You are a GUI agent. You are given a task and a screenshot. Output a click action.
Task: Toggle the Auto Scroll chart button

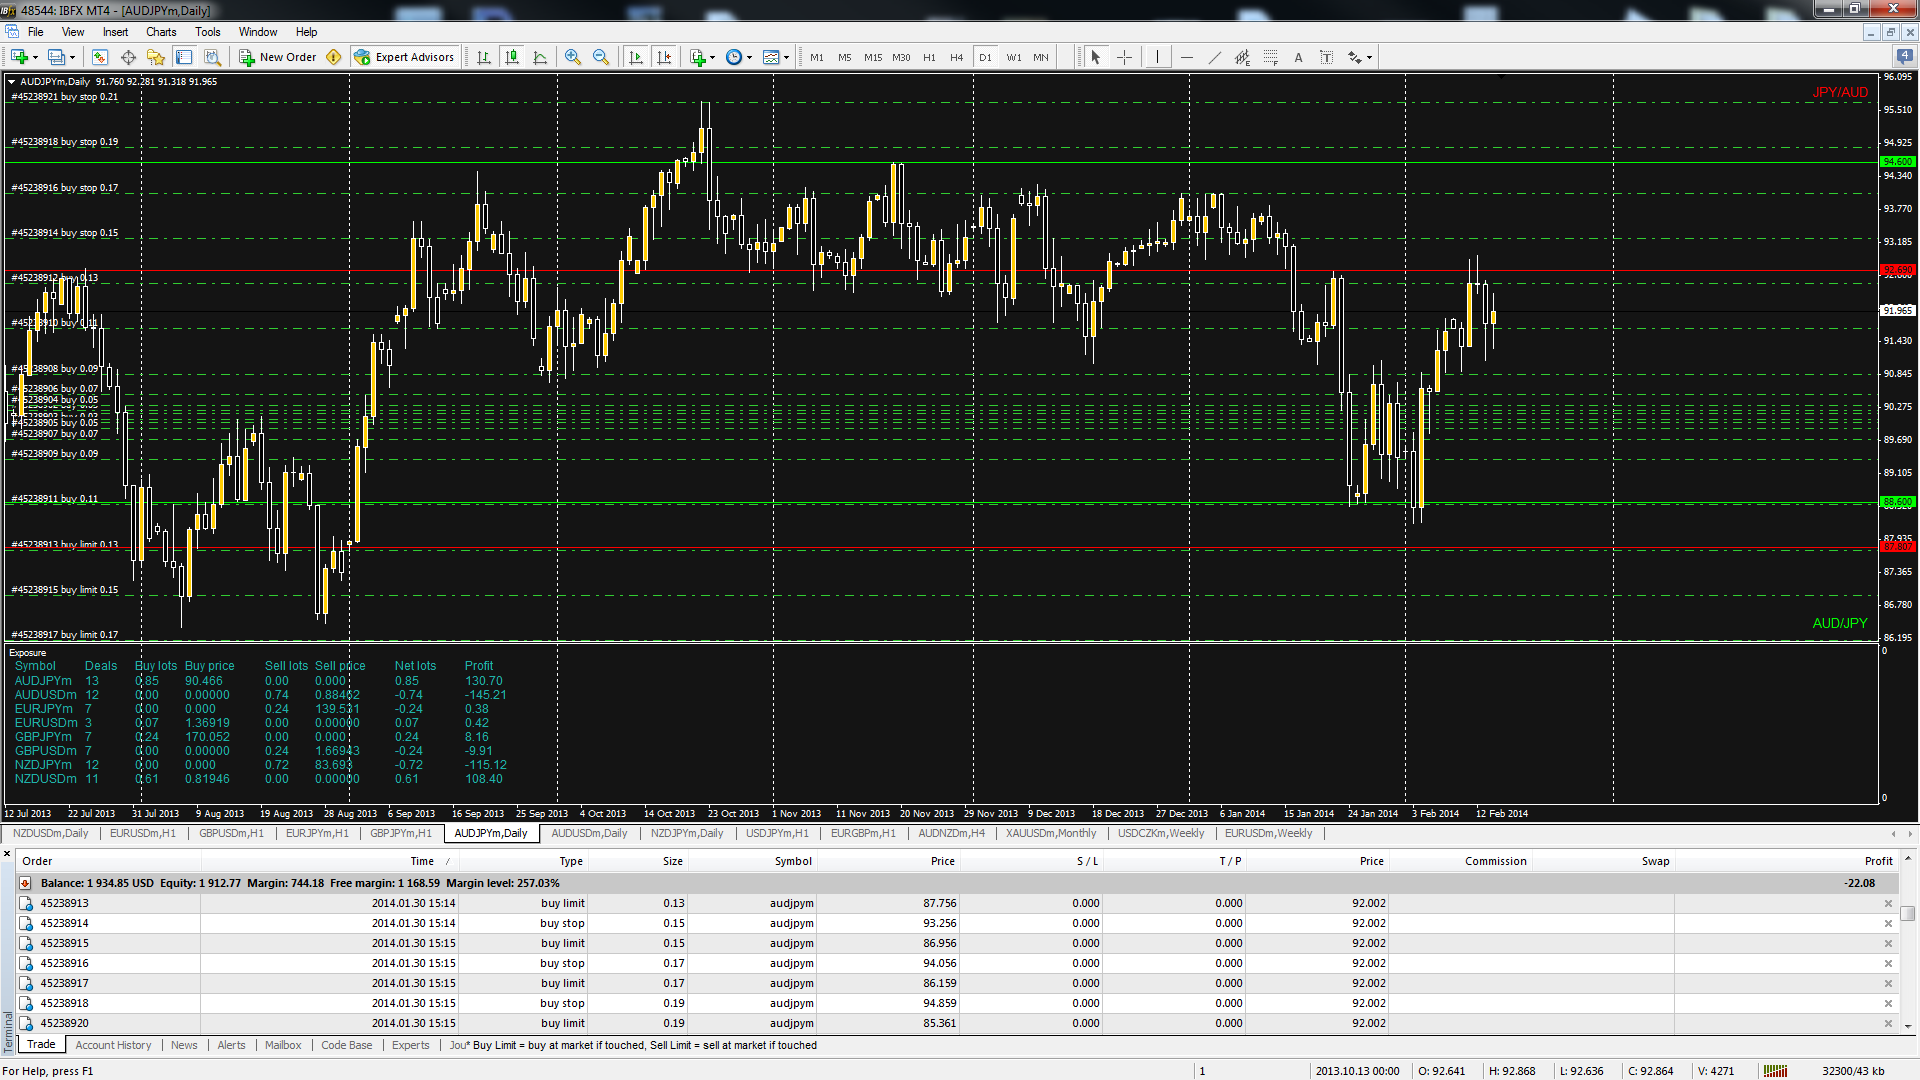(636, 57)
